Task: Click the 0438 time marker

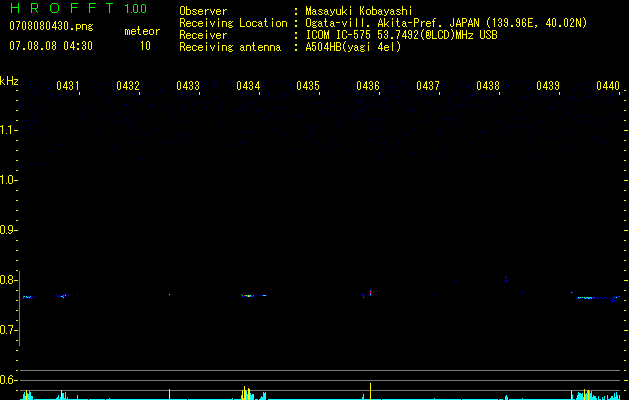Action: (488, 85)
